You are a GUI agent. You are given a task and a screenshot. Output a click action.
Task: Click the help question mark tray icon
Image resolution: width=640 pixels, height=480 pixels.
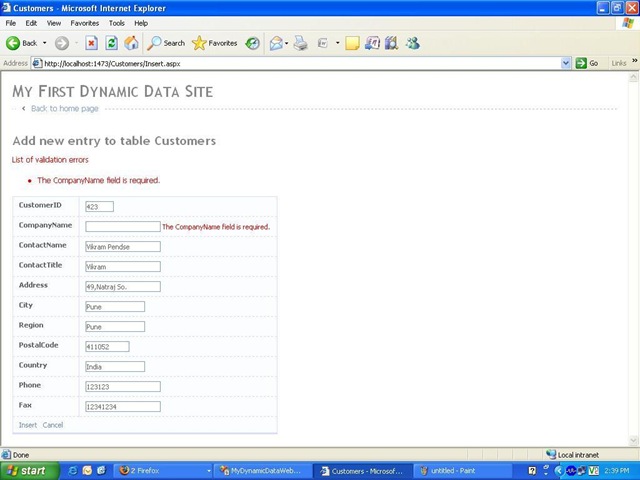click(532, 471)
